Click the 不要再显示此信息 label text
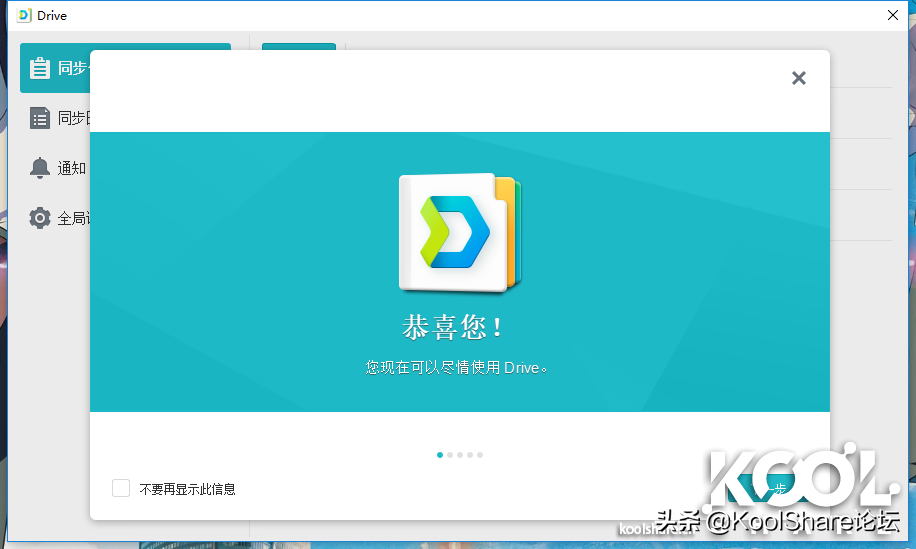The height and width of the screenshot is (549, 916). coord(187,489)
